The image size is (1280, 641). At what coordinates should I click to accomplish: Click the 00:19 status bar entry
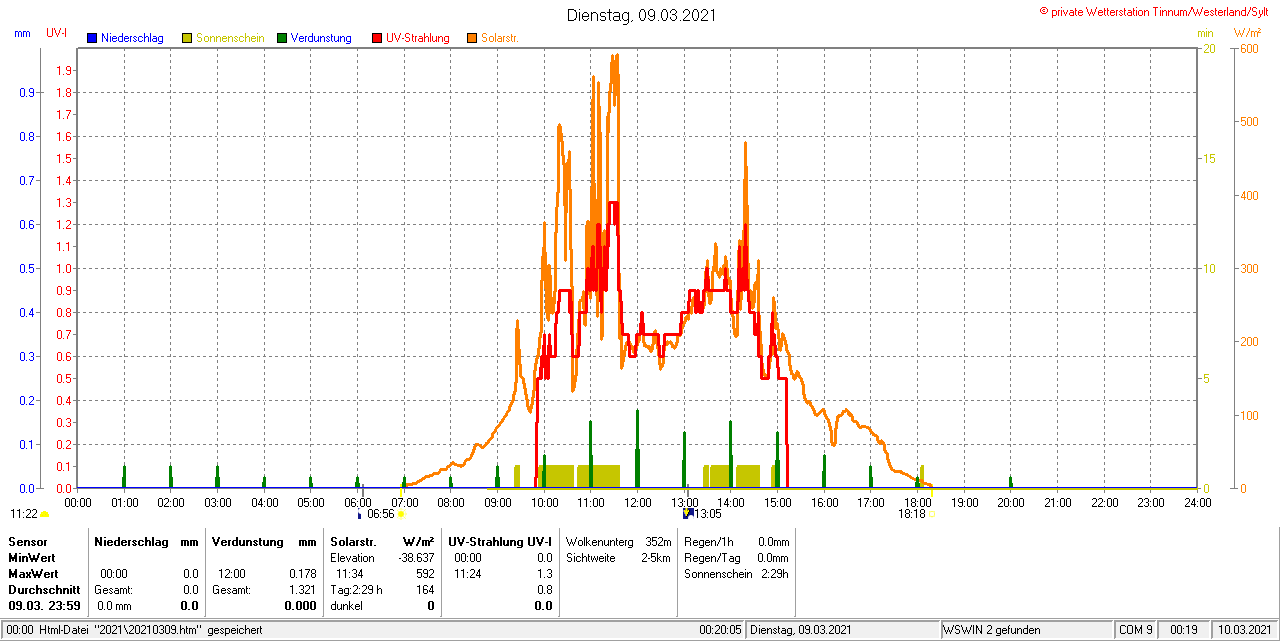(x=1184, y=630)
